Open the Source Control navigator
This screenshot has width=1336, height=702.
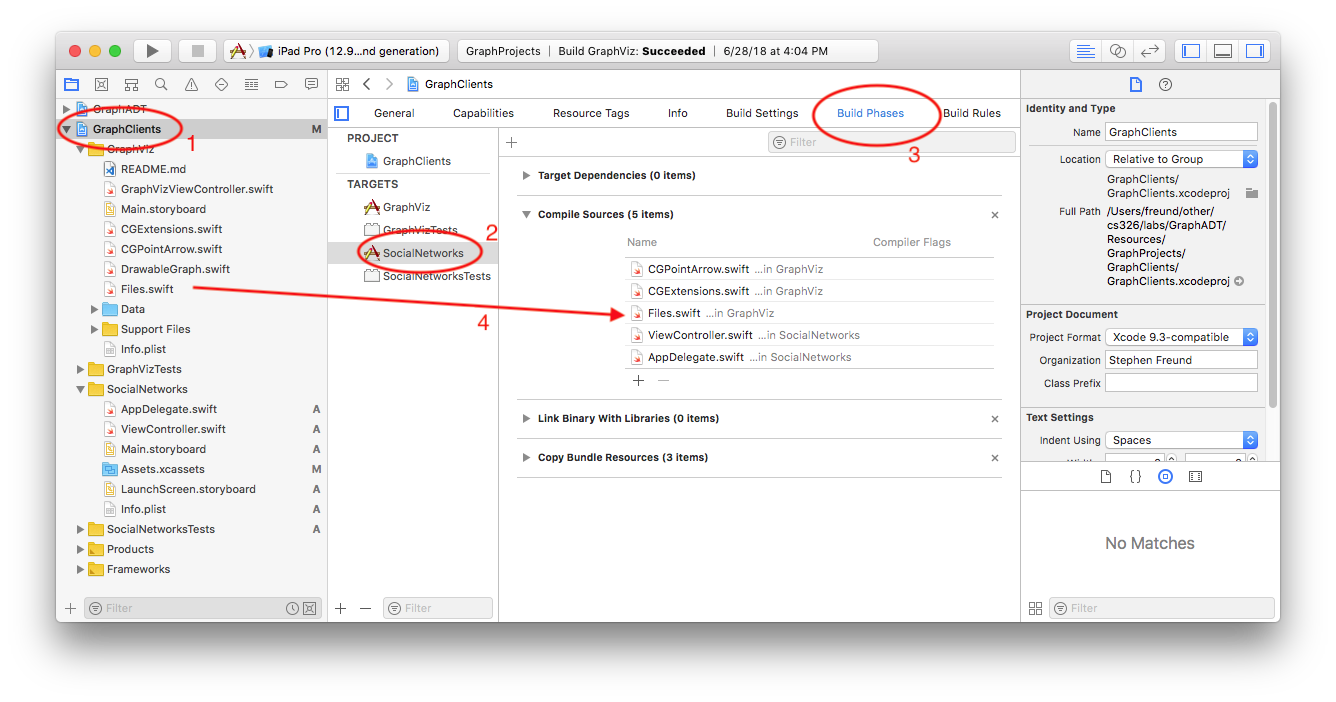click(101, 84)
